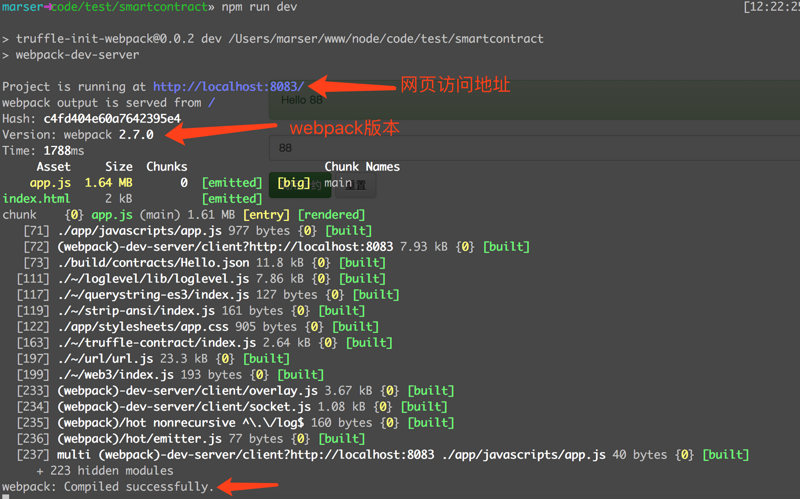The width and height of the screenshot is (800, 499).
Task: Click the yellow [big] tag
Action: point(293,183)
